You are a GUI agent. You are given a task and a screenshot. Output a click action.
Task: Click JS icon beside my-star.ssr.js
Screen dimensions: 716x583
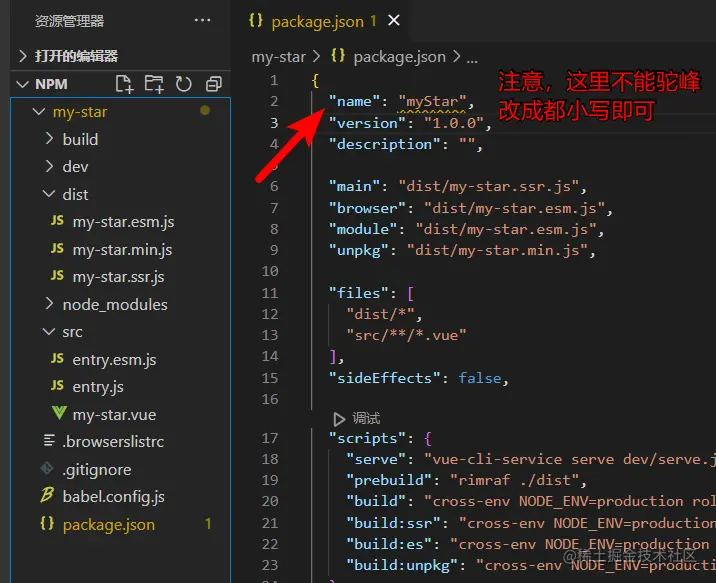(x=57, y=275)
